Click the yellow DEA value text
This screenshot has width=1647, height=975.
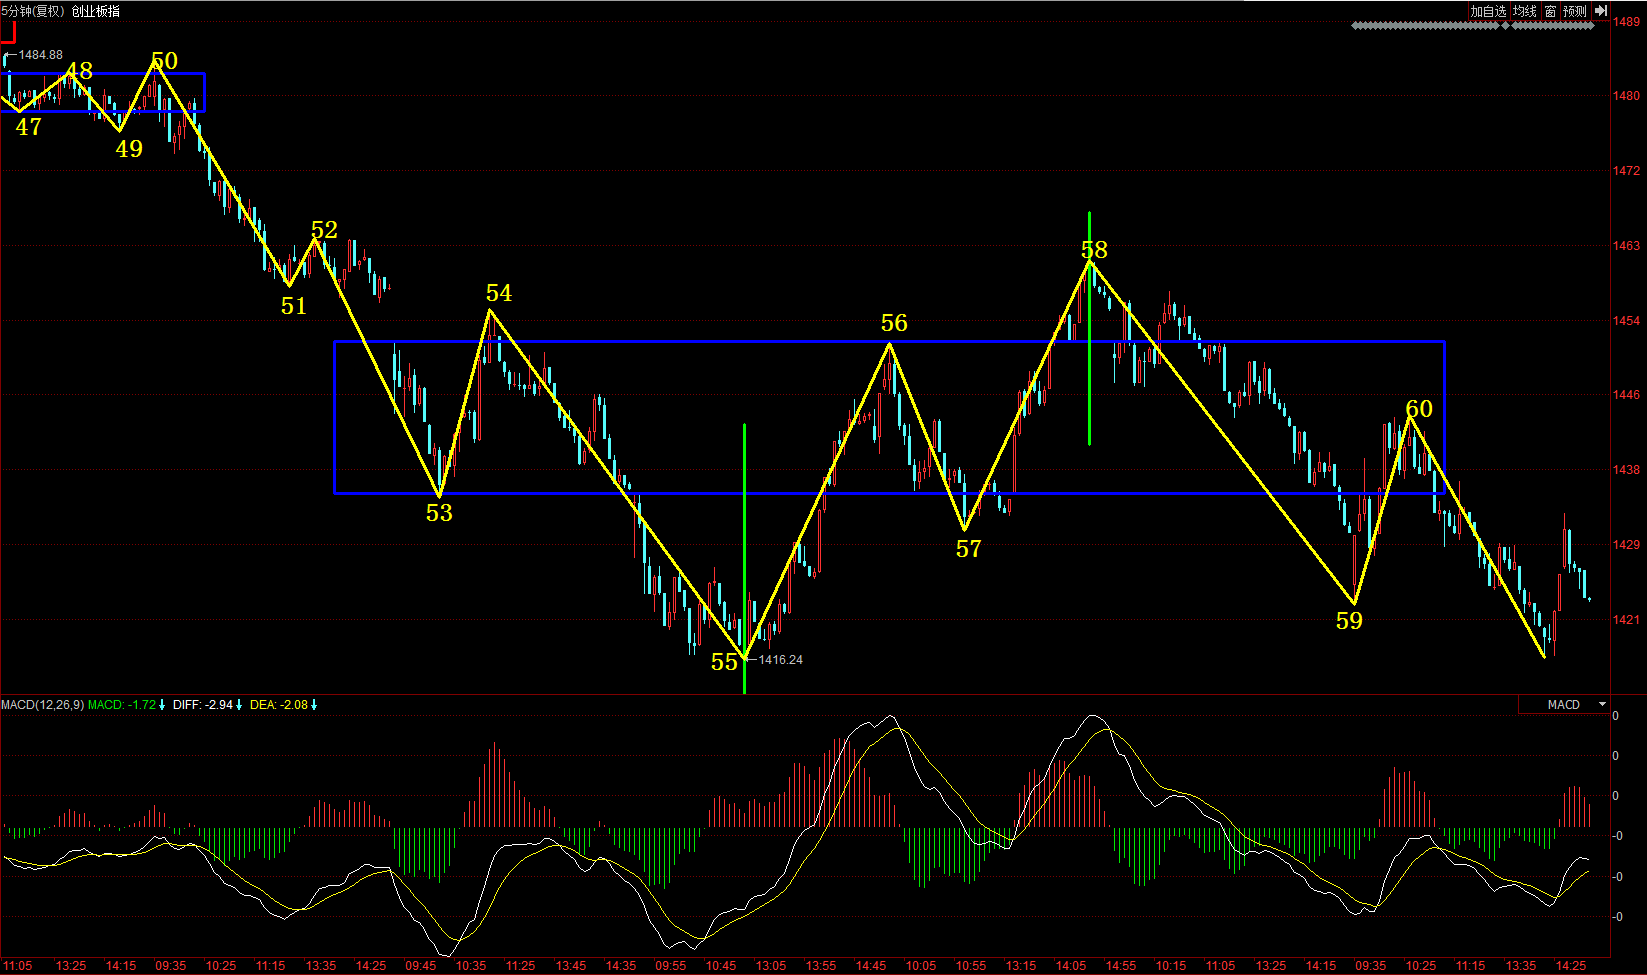click(279, 705)
